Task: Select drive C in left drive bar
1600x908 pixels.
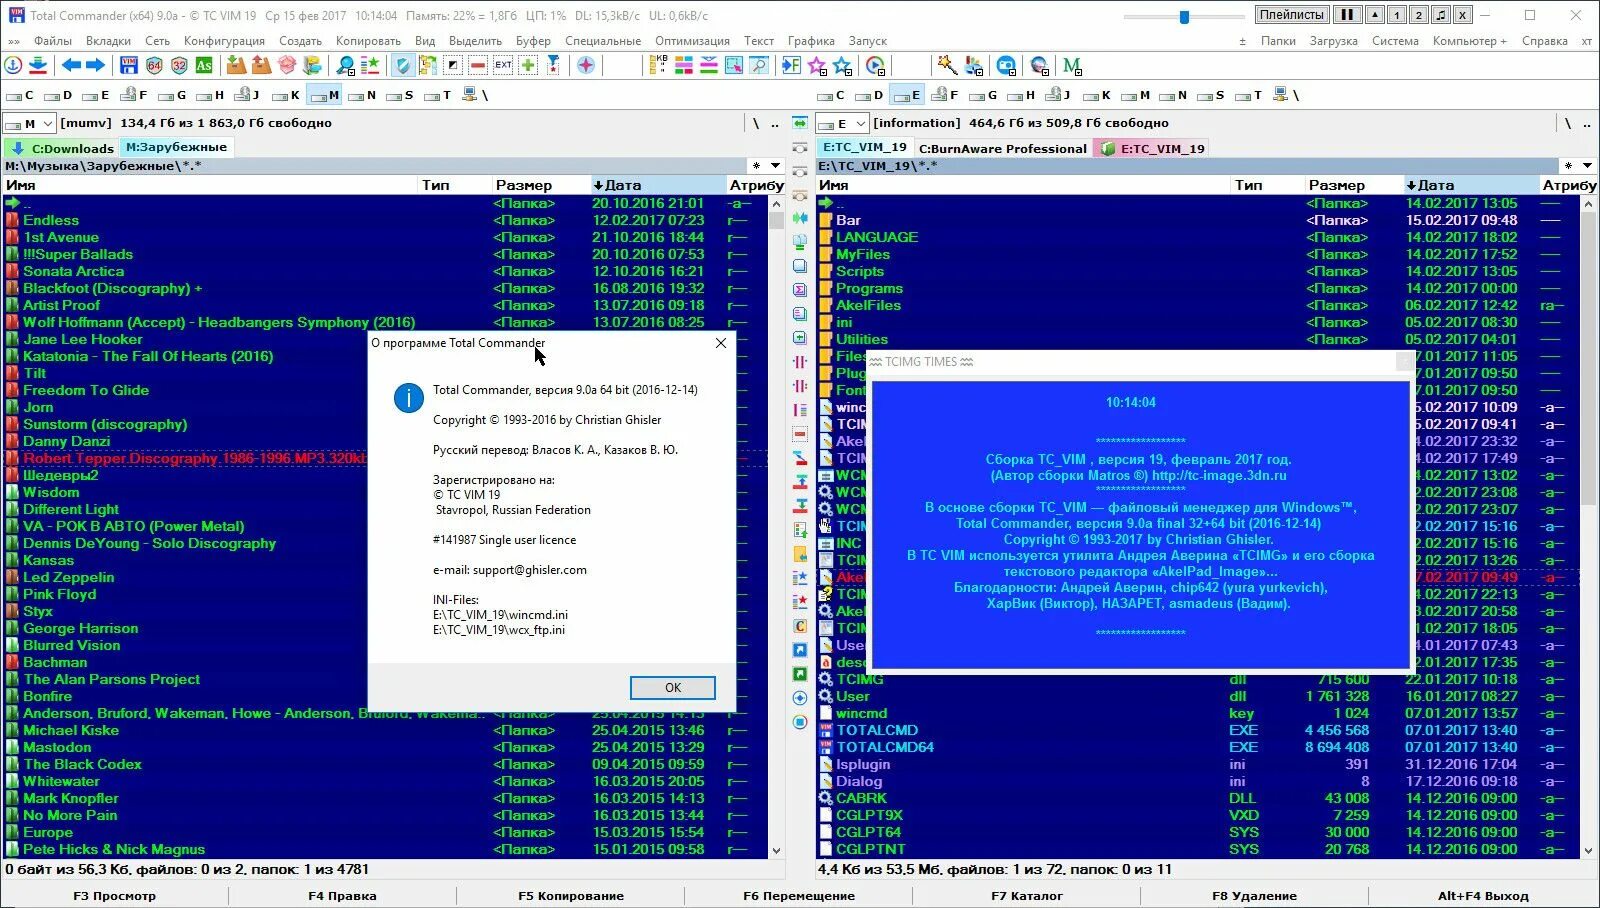Action: (20, 95)
